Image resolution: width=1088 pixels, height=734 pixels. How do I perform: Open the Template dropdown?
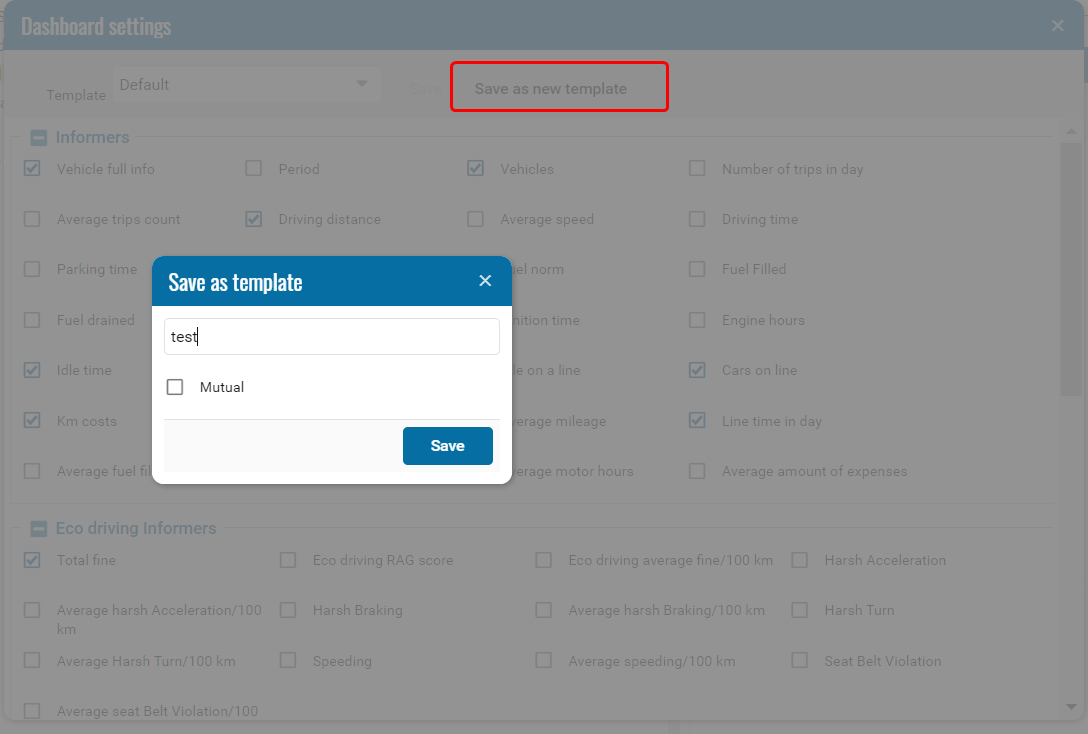coord(245,85)
